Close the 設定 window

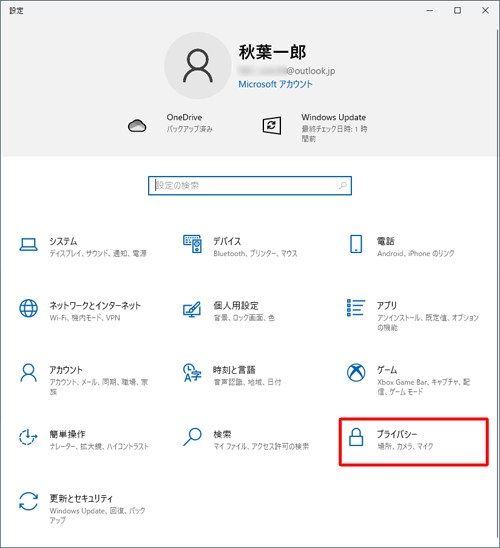point(485,10)
